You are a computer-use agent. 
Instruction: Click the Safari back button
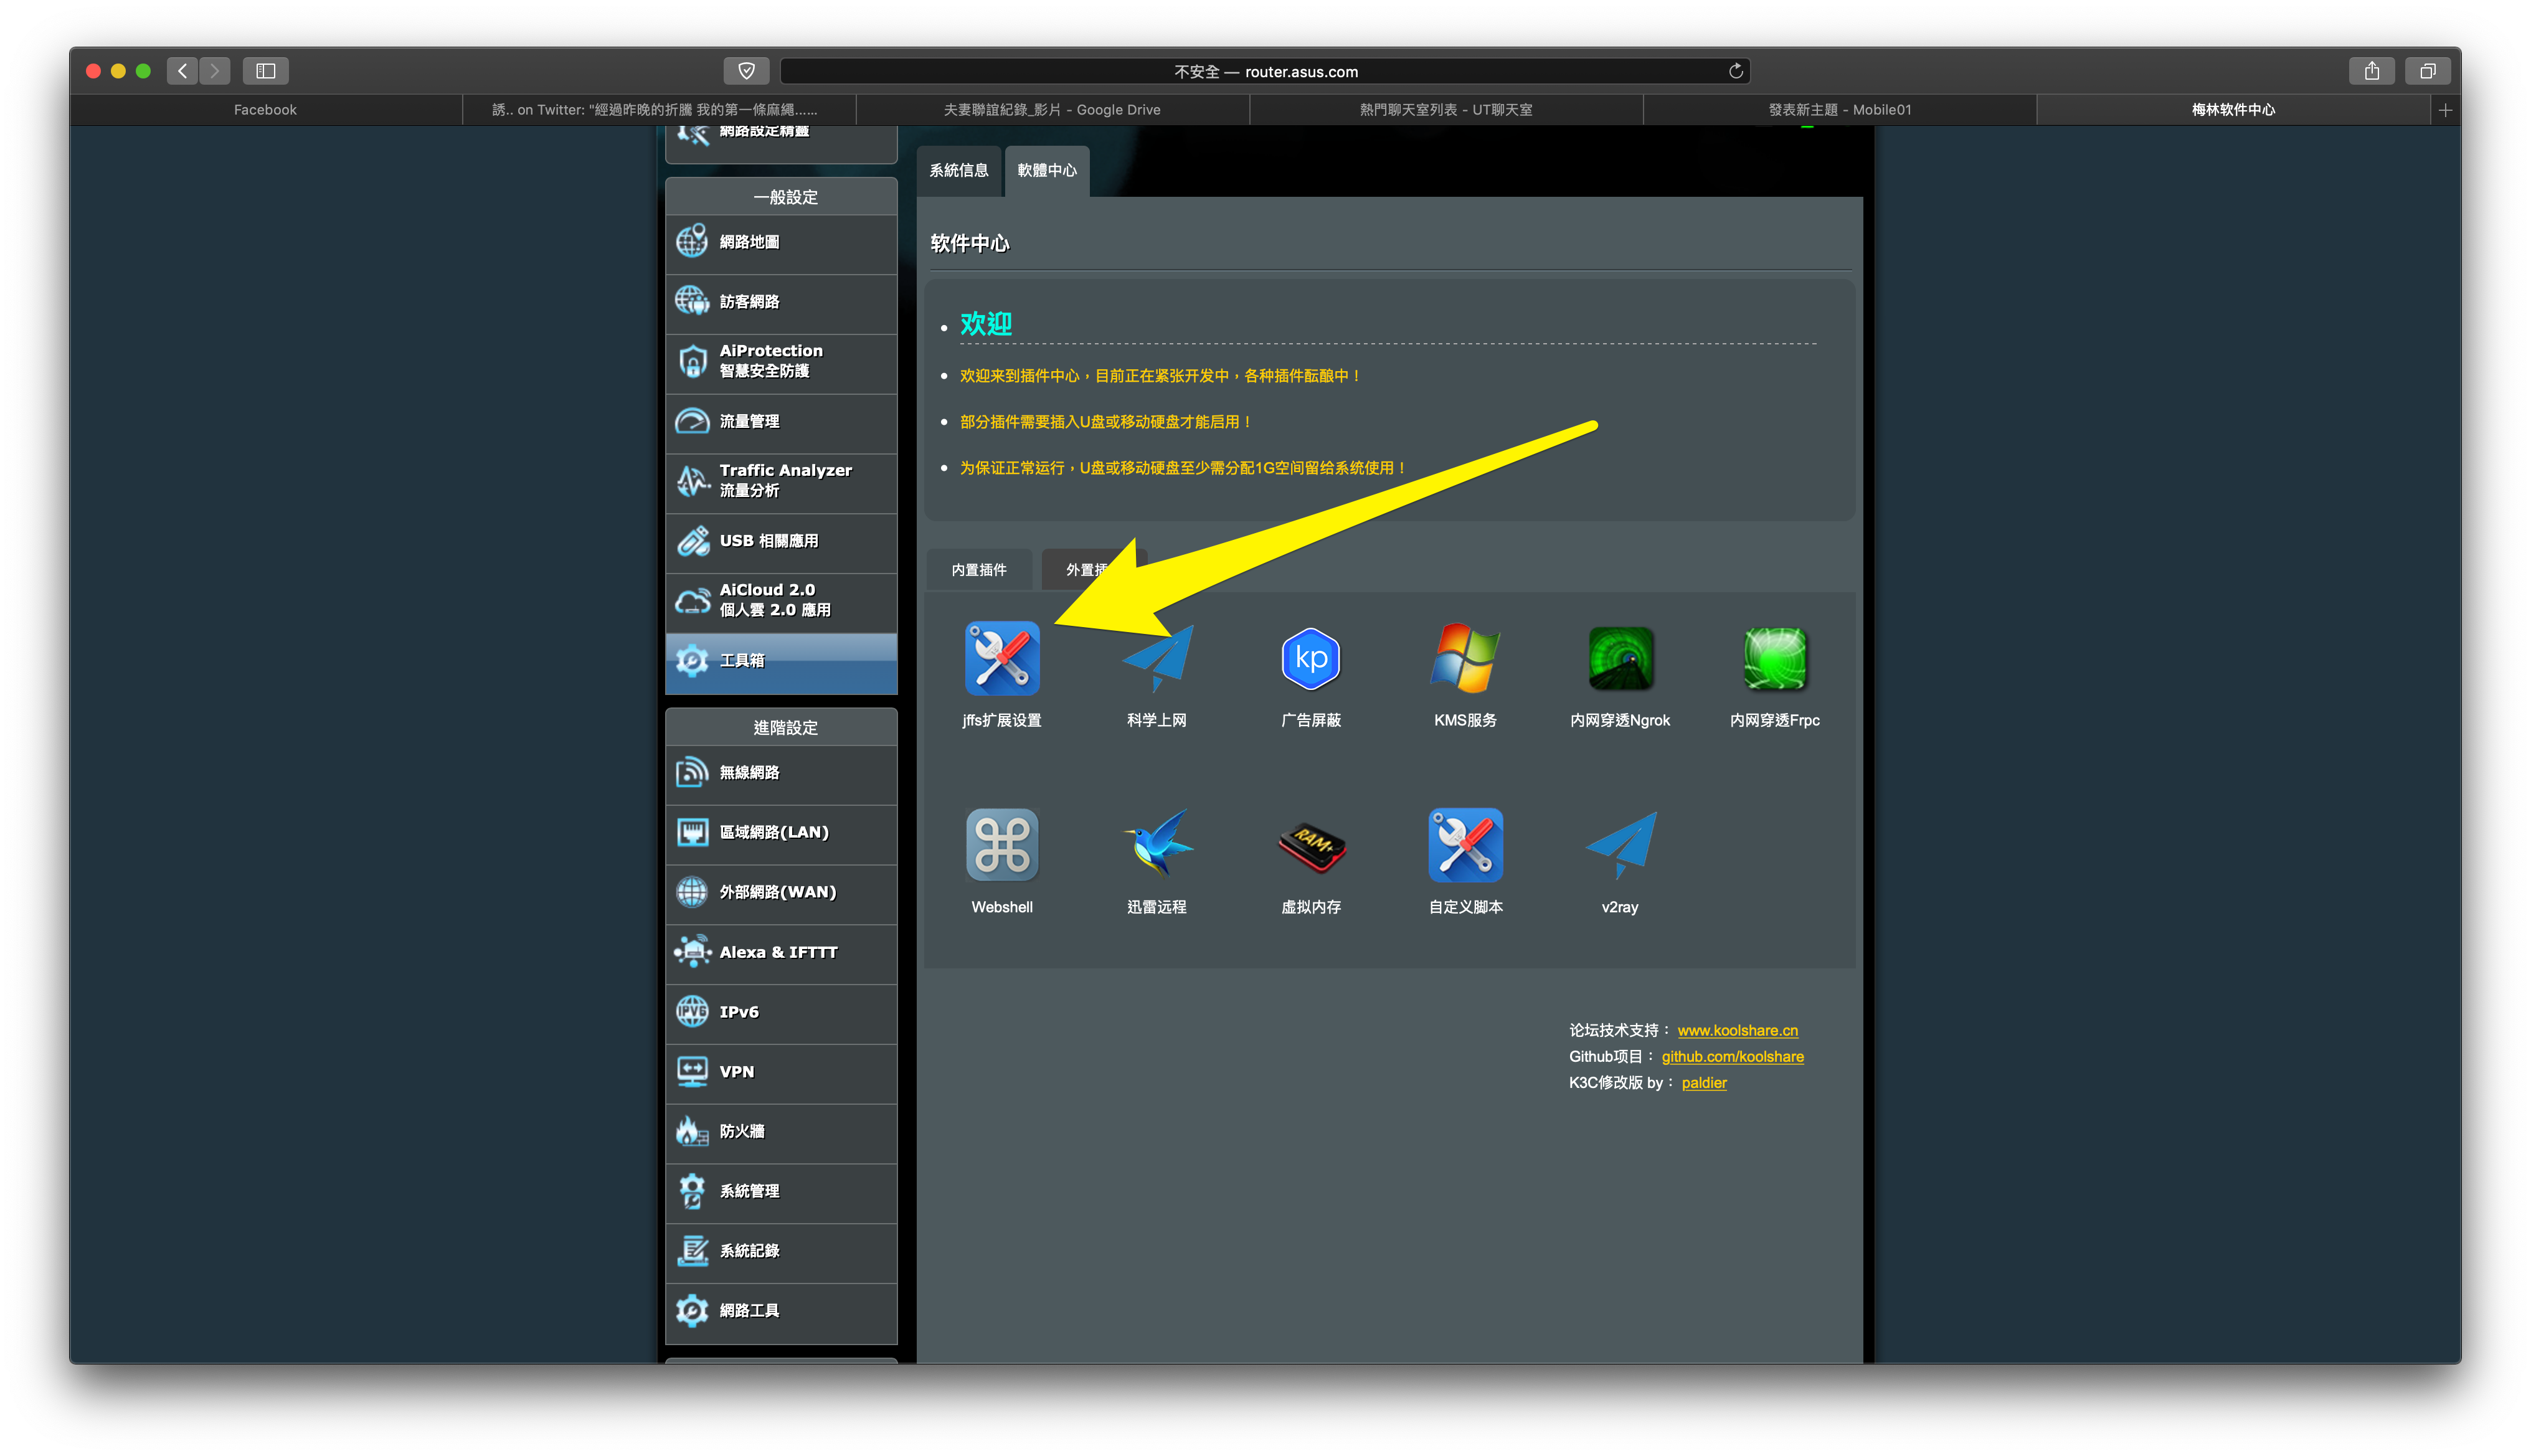[x=182, y=71]
